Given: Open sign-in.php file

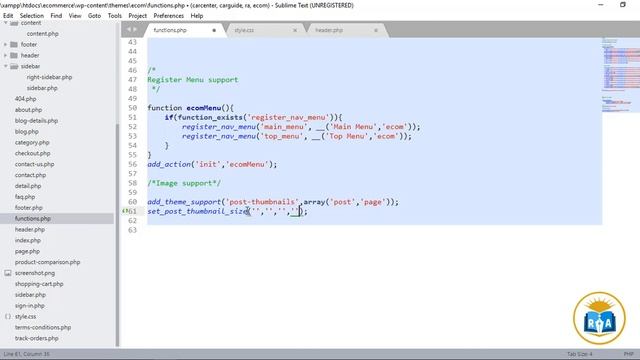Looking at the screenshot, I should coord(29,306).
